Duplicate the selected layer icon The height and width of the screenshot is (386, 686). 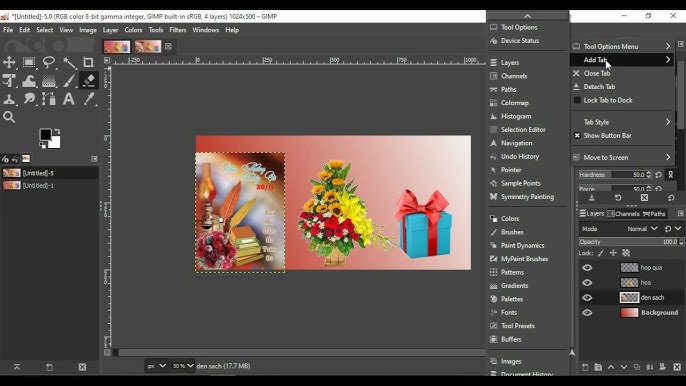click(637, 367)
